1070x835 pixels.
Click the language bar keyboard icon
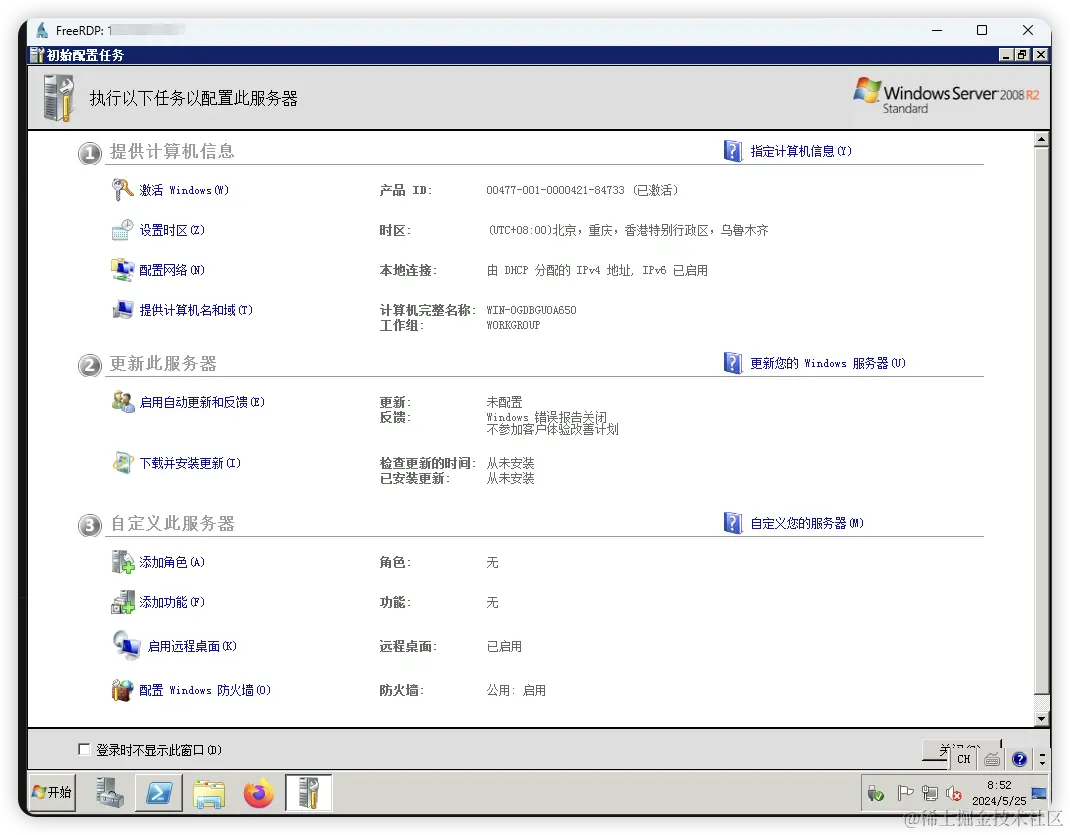pos(993,759)
